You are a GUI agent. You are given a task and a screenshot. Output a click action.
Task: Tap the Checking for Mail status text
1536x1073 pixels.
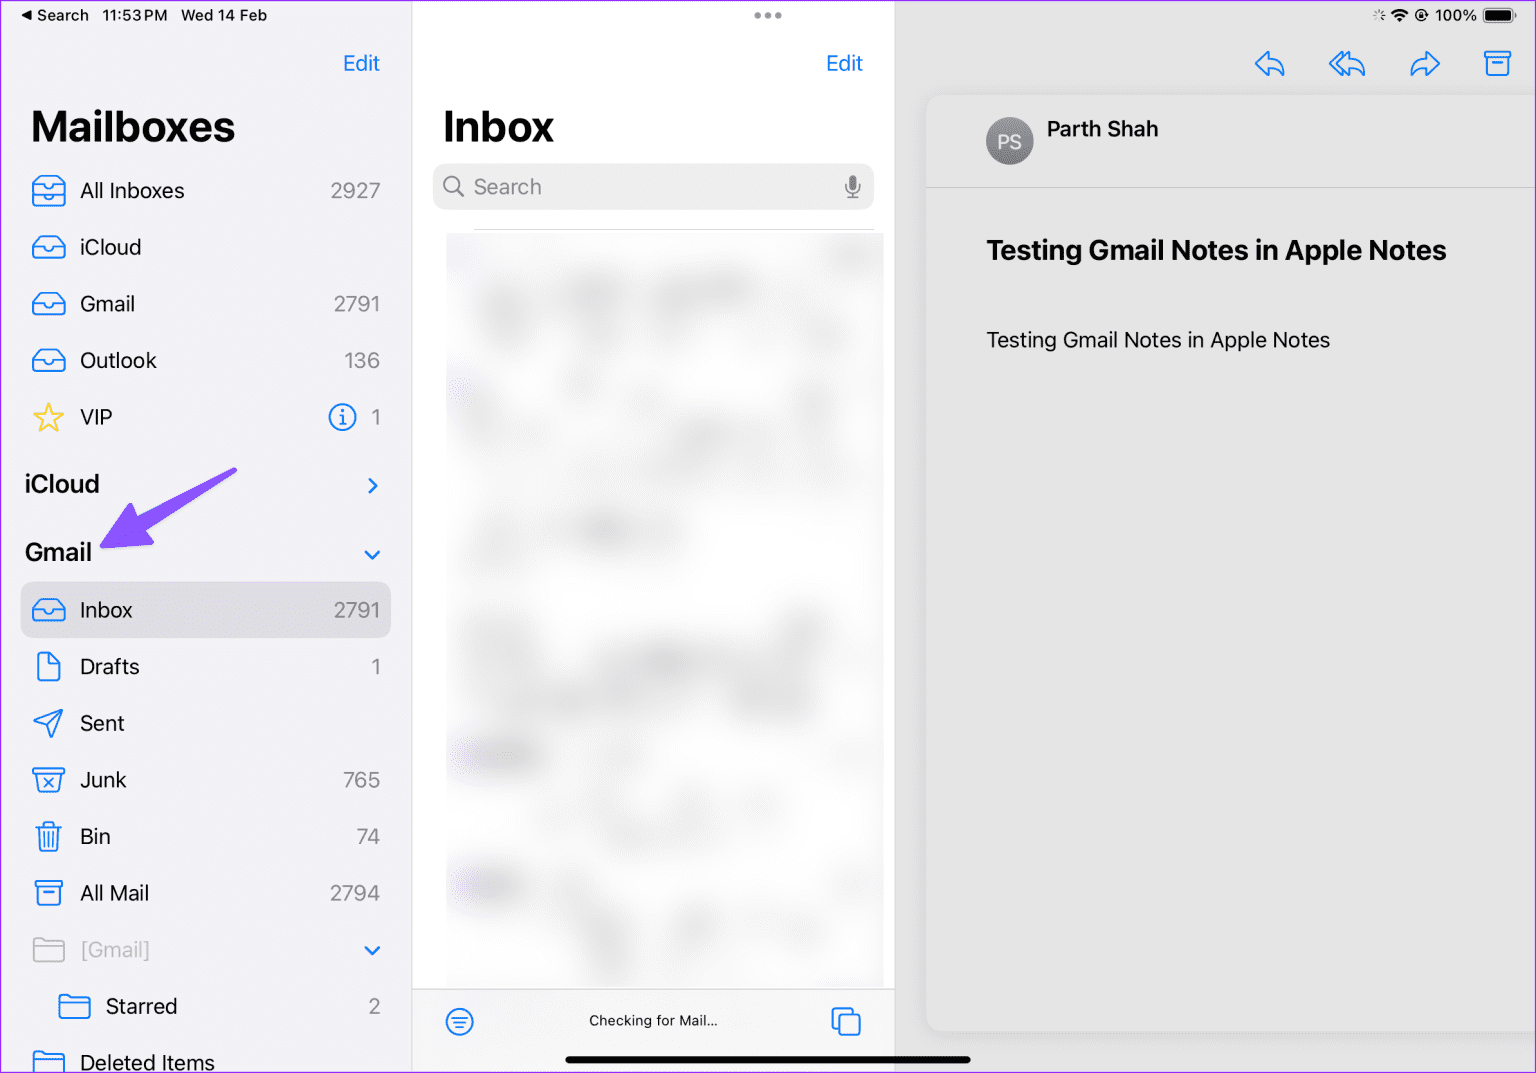pyautogui.click(x=653, y=1020)
